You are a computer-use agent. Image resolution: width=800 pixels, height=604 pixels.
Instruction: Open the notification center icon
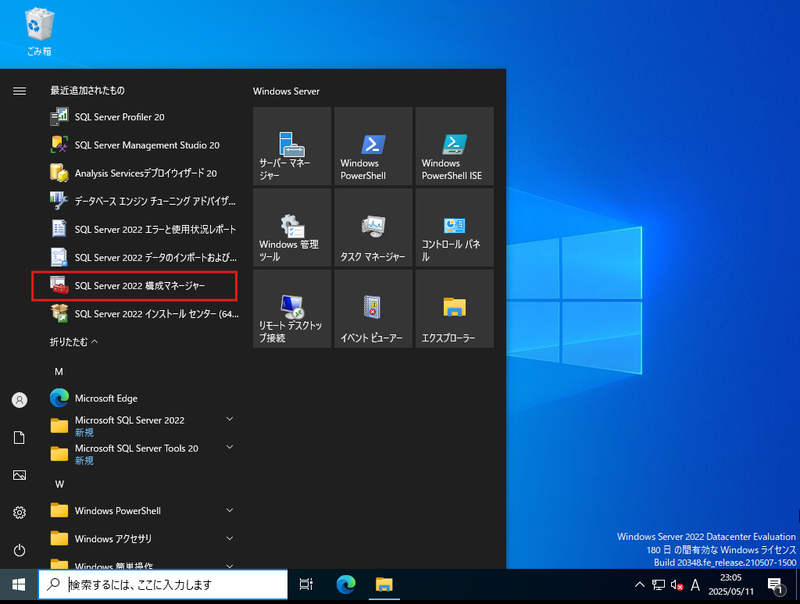(776, 586)
